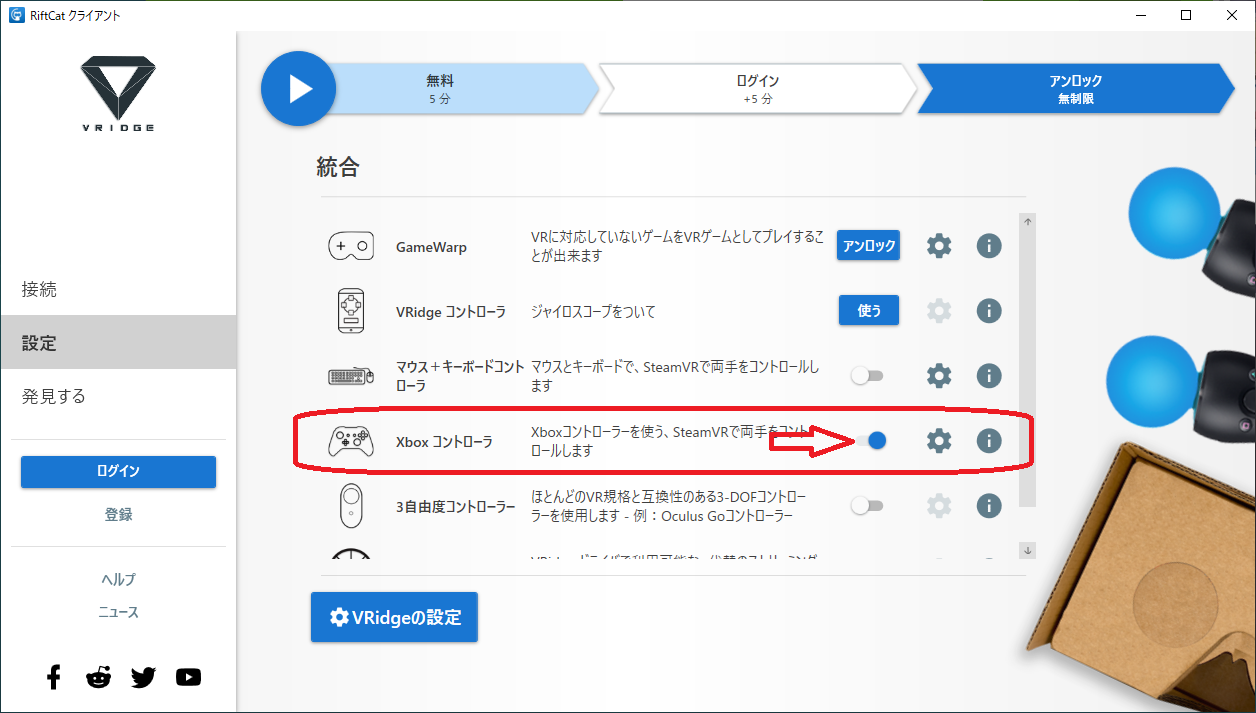Click the Xbox gamepad icon
The height and width of the screenshot is (713, 1256).
[351, 441]
